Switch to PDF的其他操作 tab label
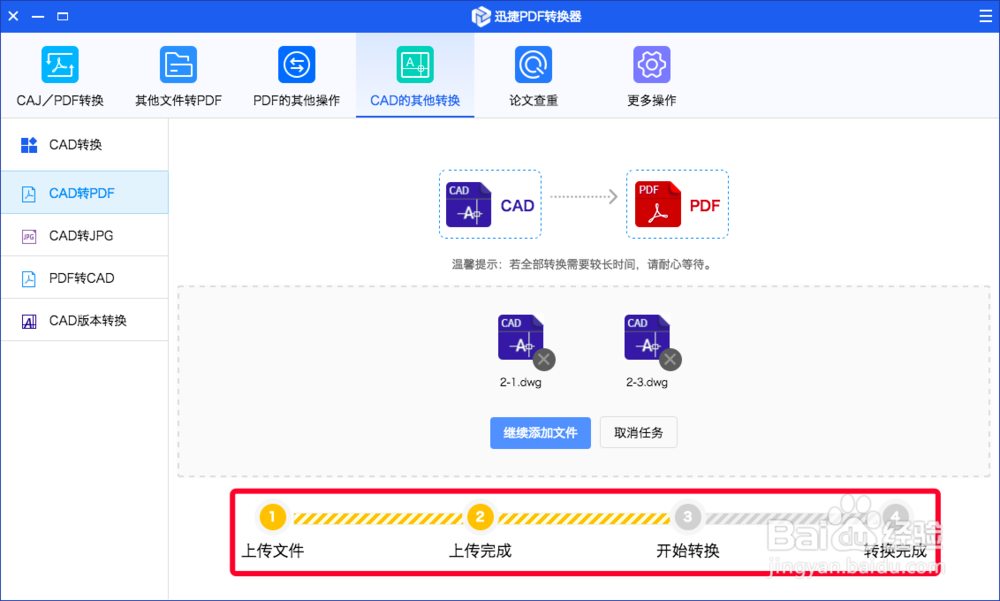The image size is (1000, 601). 297,101
